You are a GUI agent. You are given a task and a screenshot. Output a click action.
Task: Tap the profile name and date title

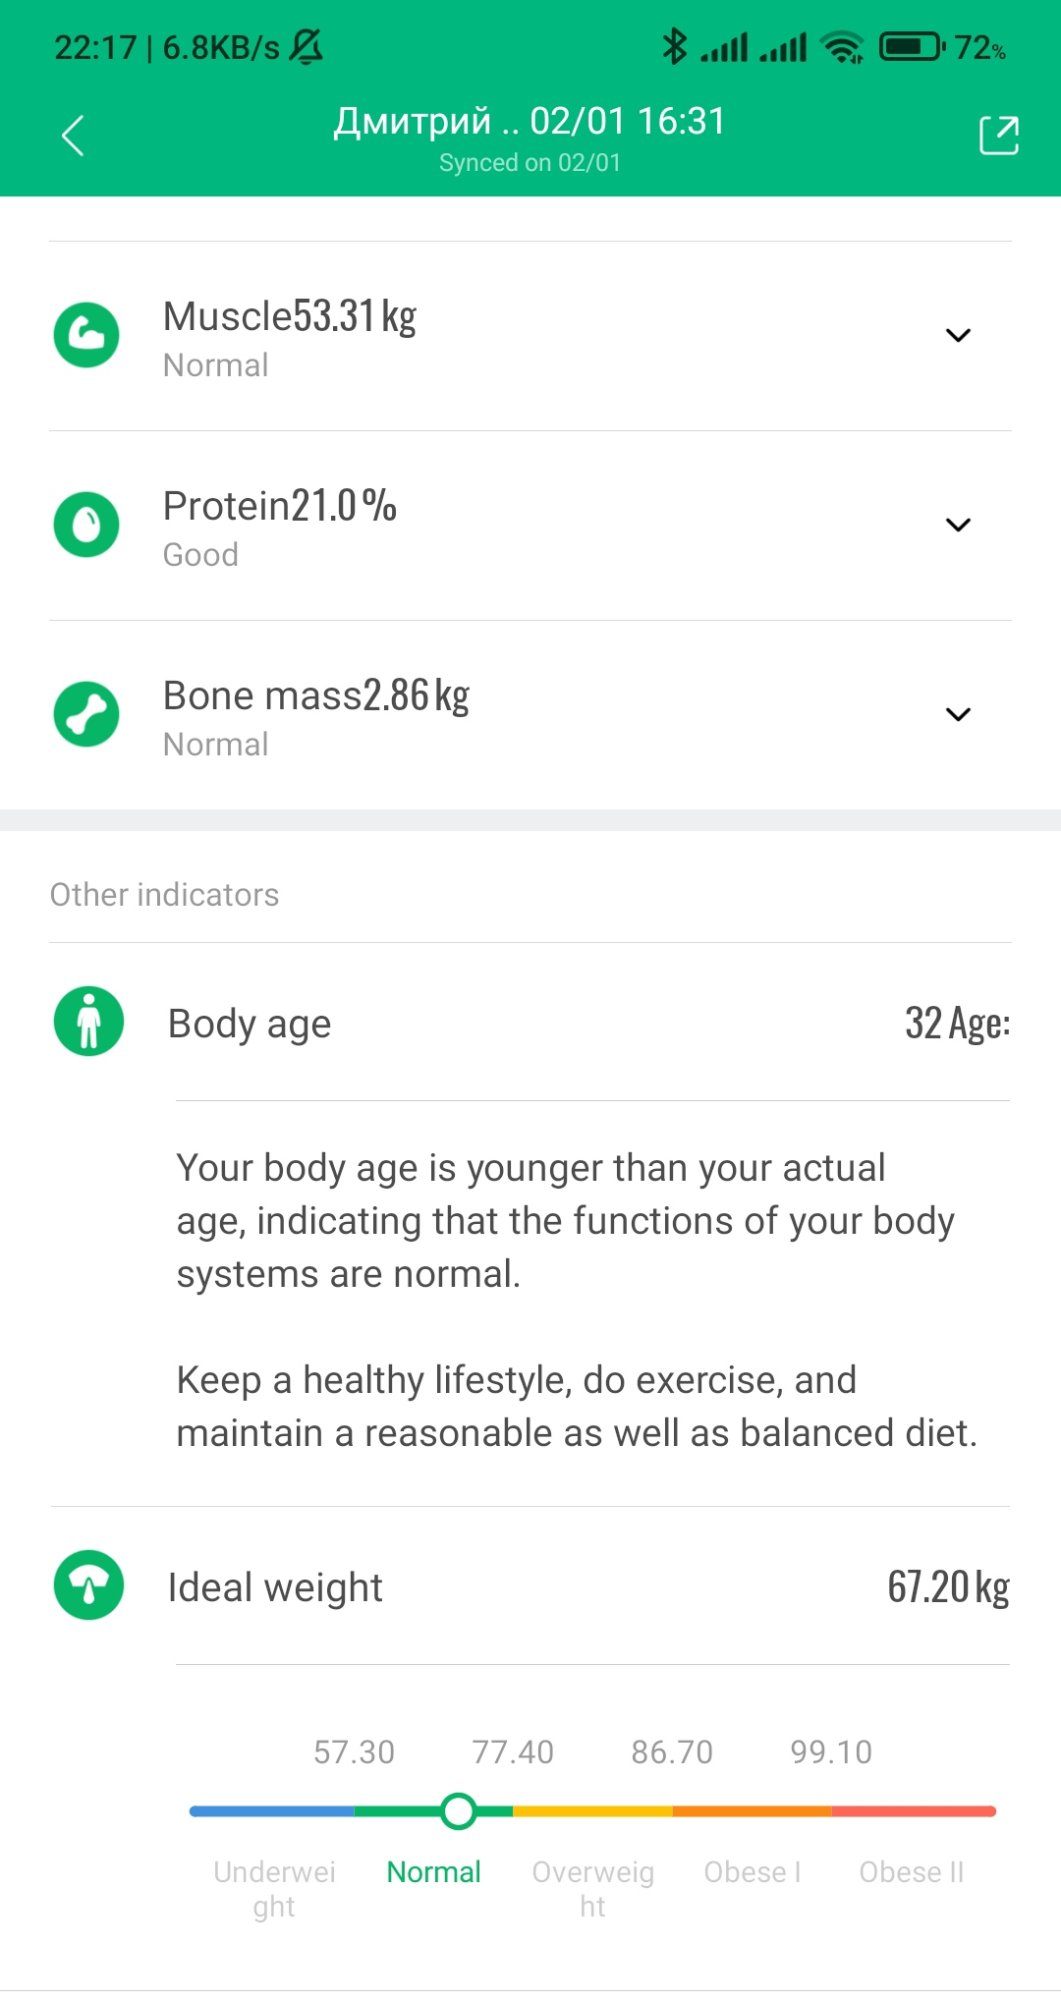click(529, 122)
